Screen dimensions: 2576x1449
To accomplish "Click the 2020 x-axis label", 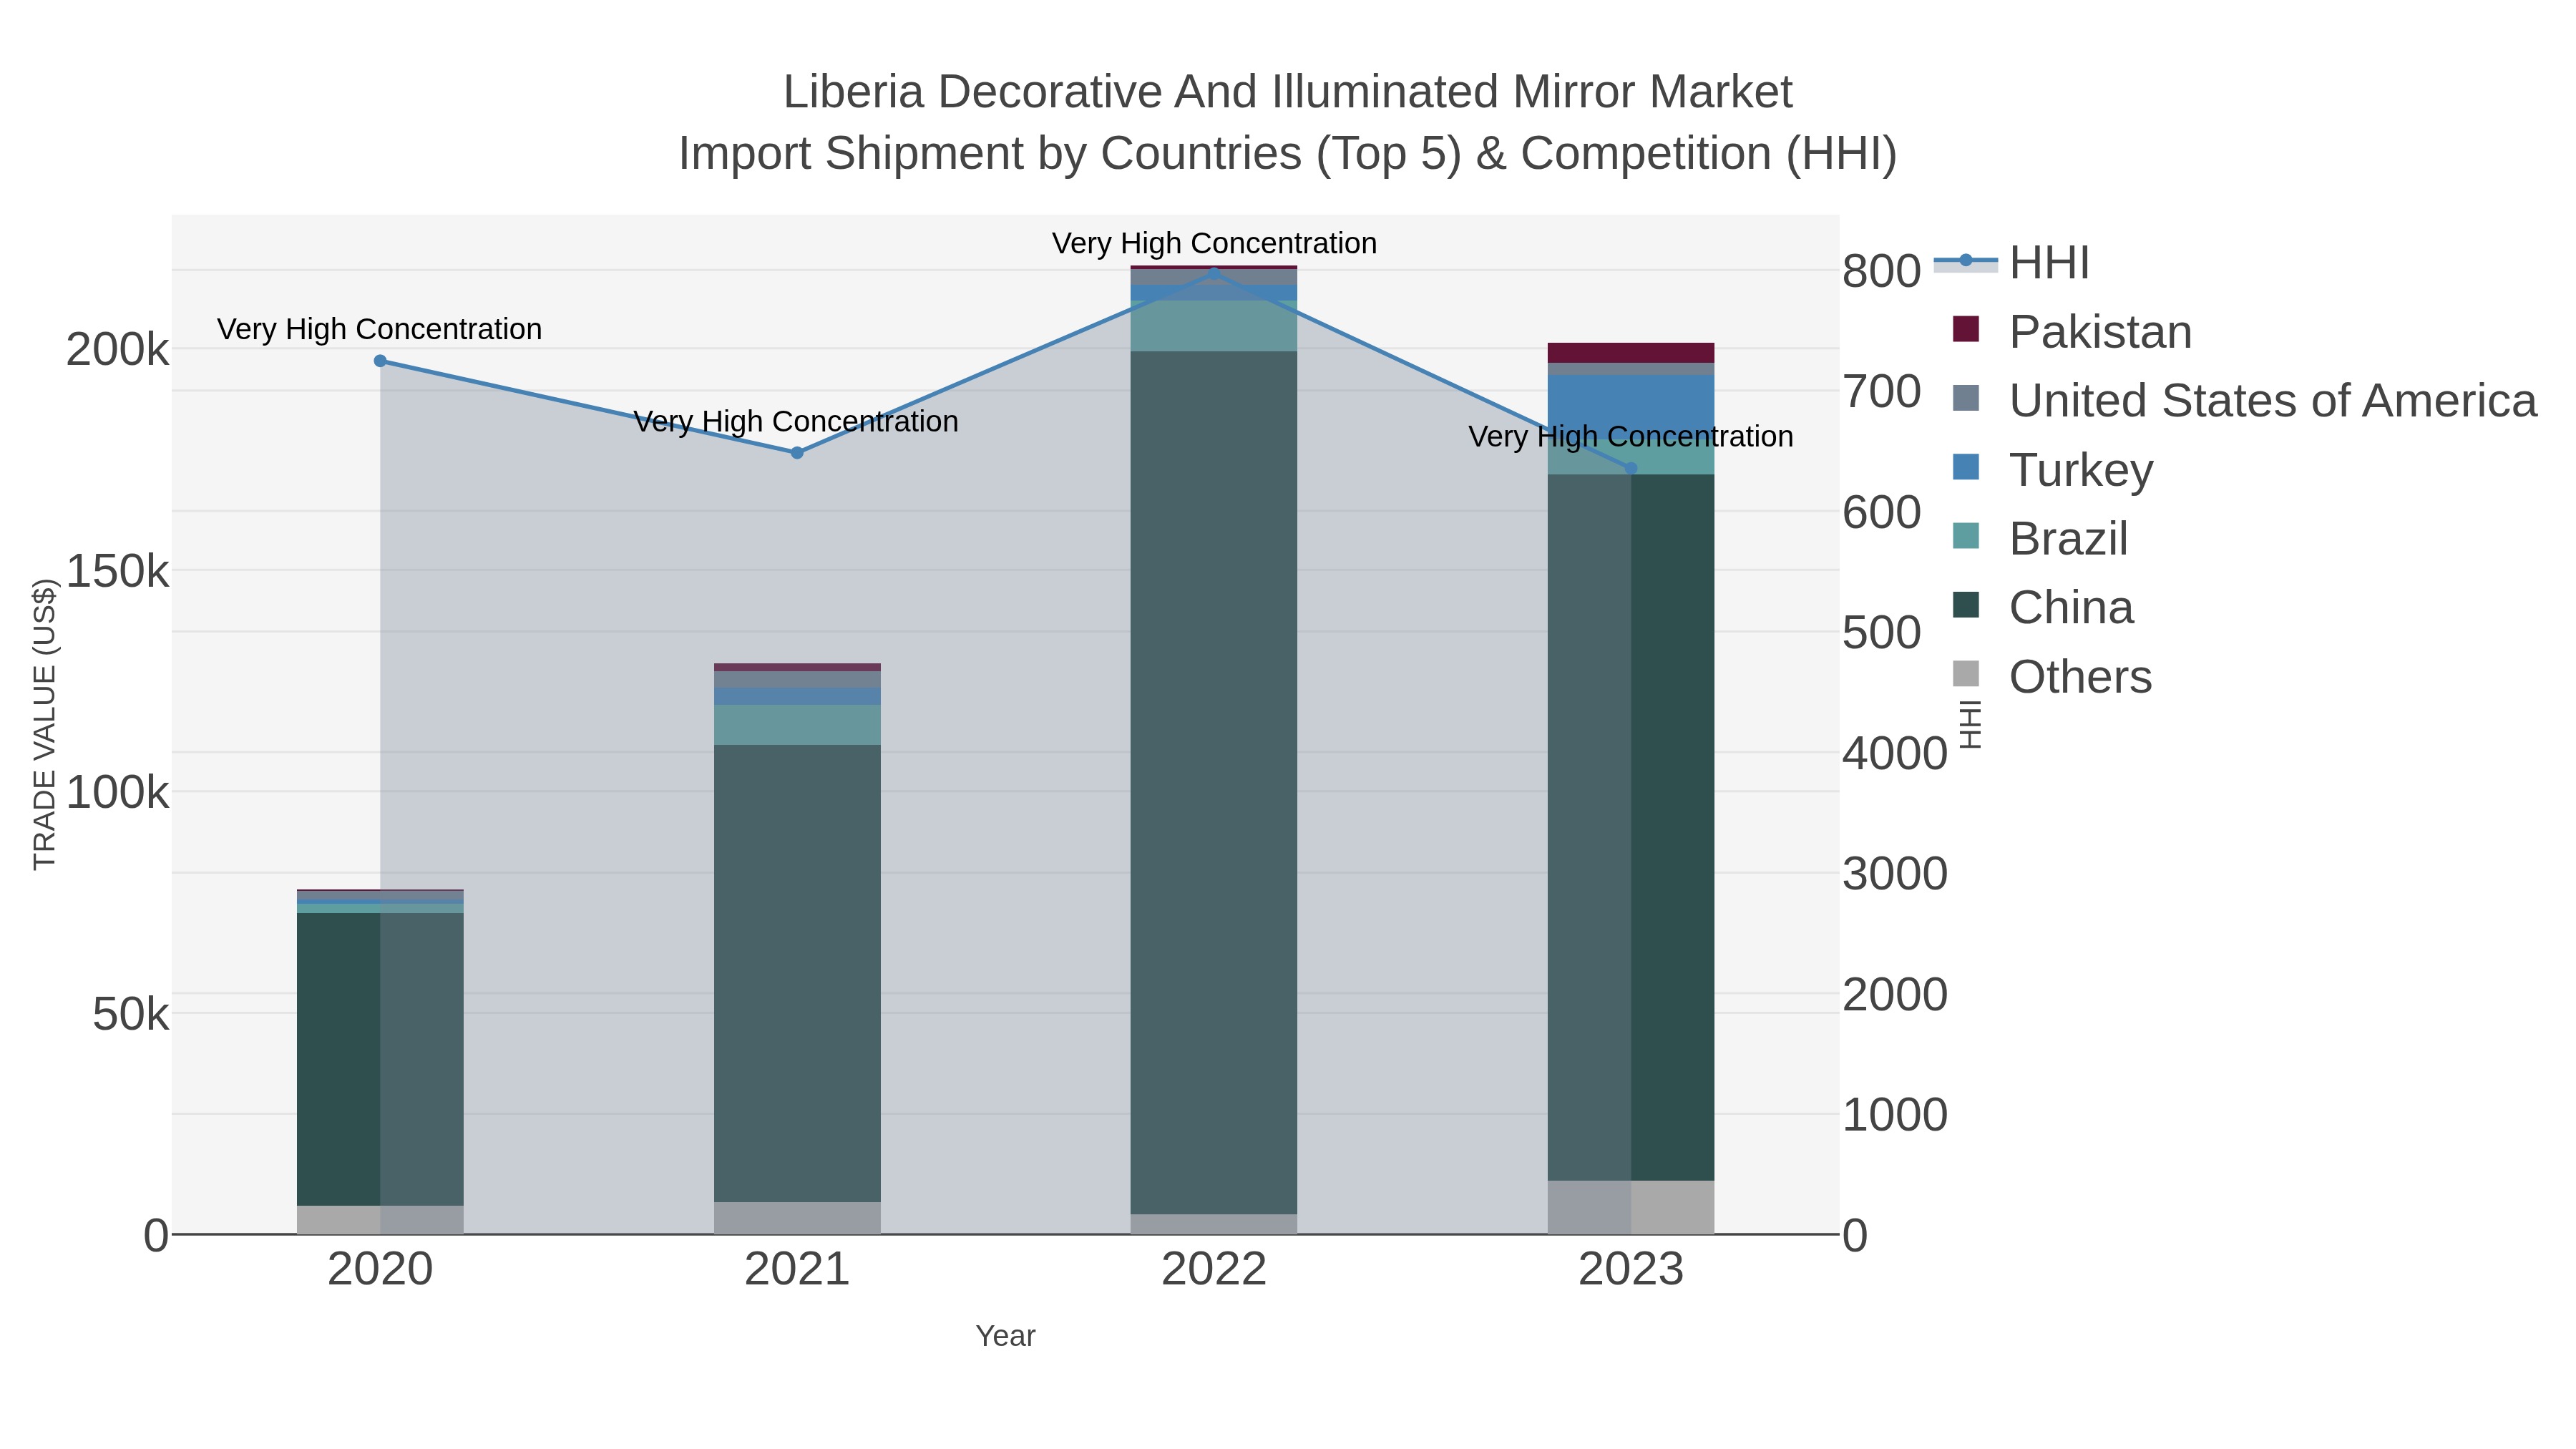I will click(x=380, y=1270).
